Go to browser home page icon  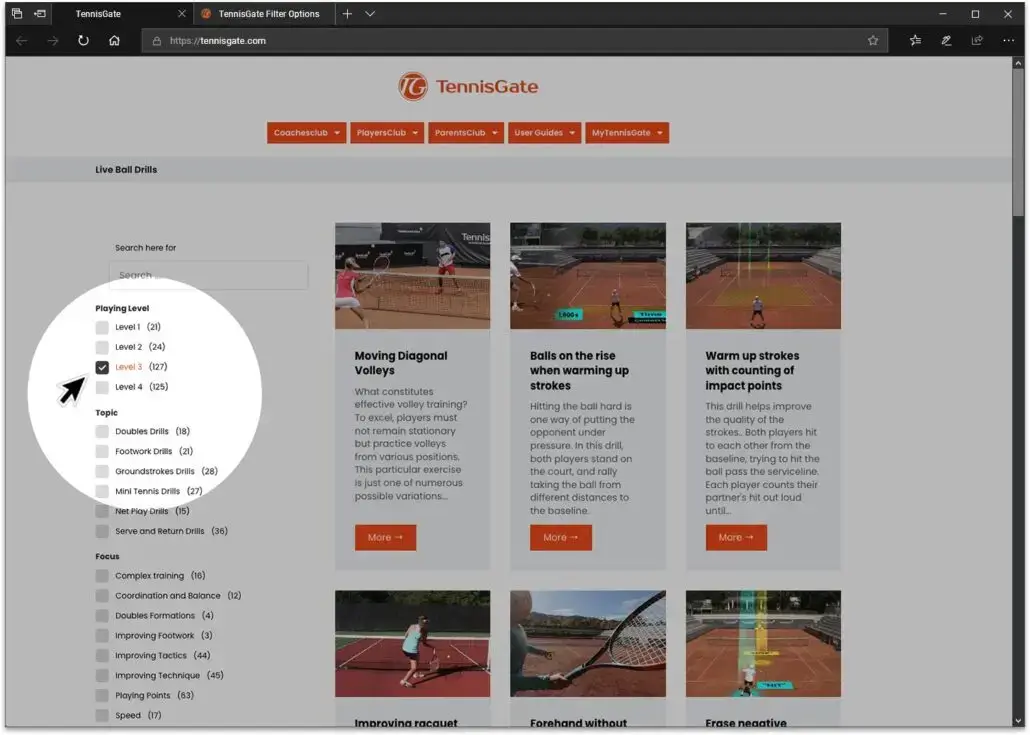(x=114, y=41)
